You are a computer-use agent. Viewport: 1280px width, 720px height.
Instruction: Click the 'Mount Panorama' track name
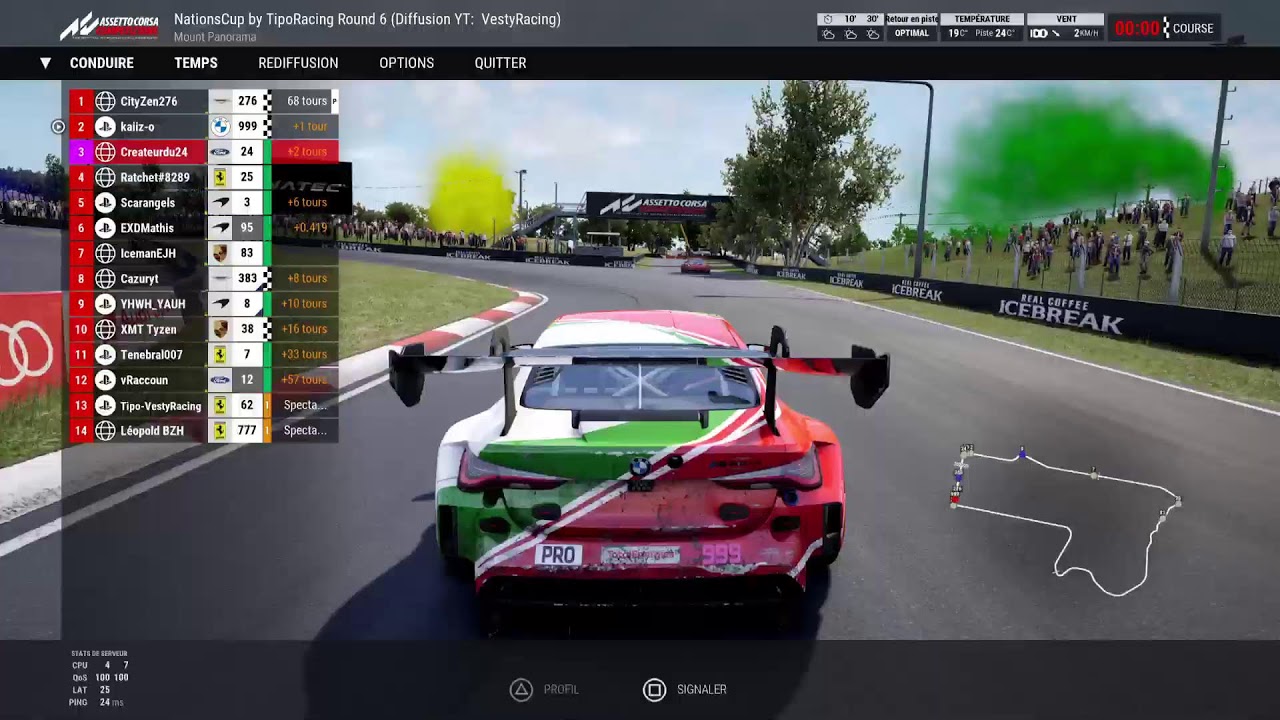[215, 37]
